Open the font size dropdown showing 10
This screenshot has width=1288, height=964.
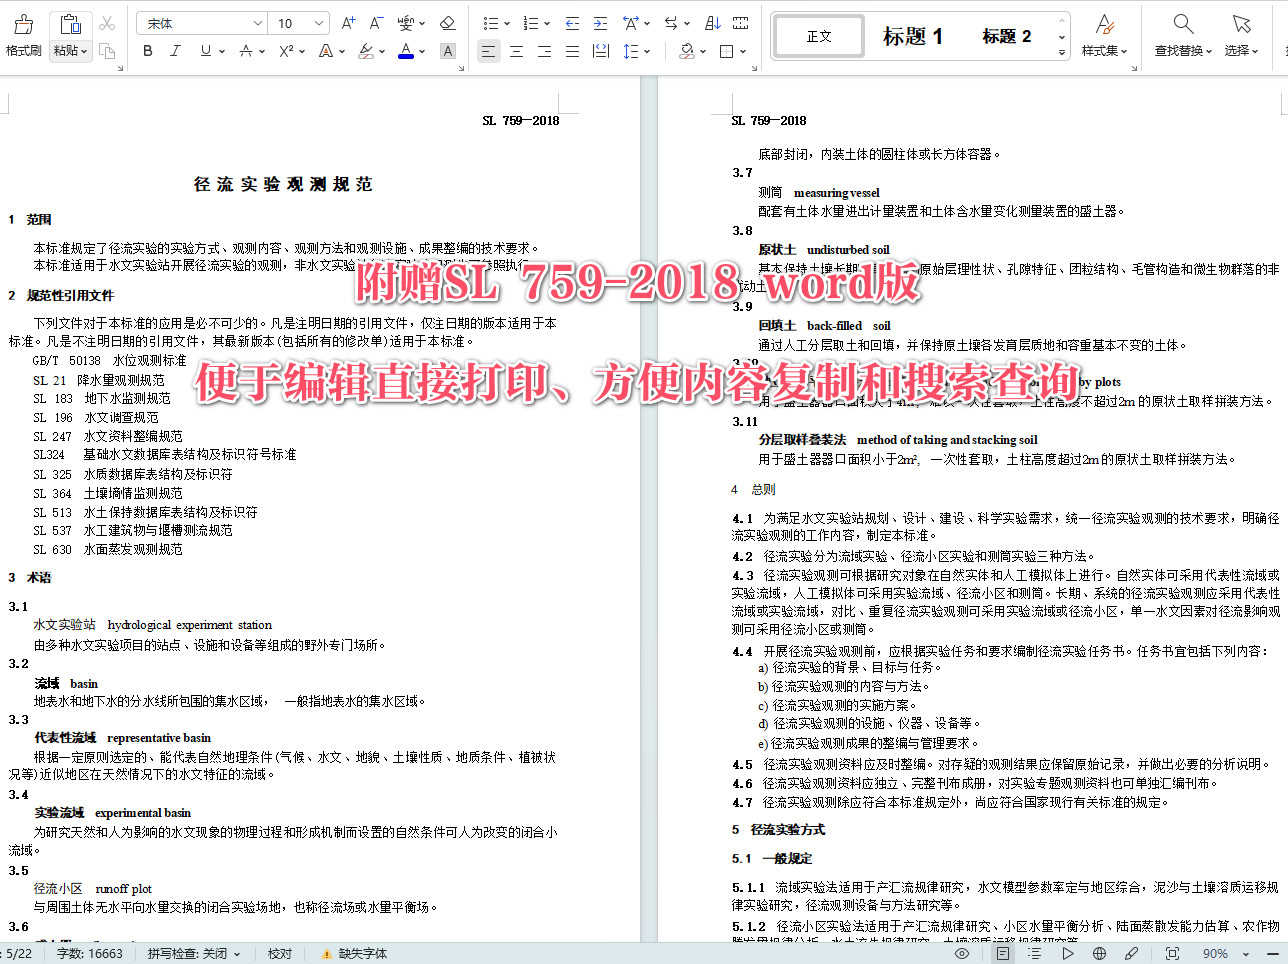[296, 22]
